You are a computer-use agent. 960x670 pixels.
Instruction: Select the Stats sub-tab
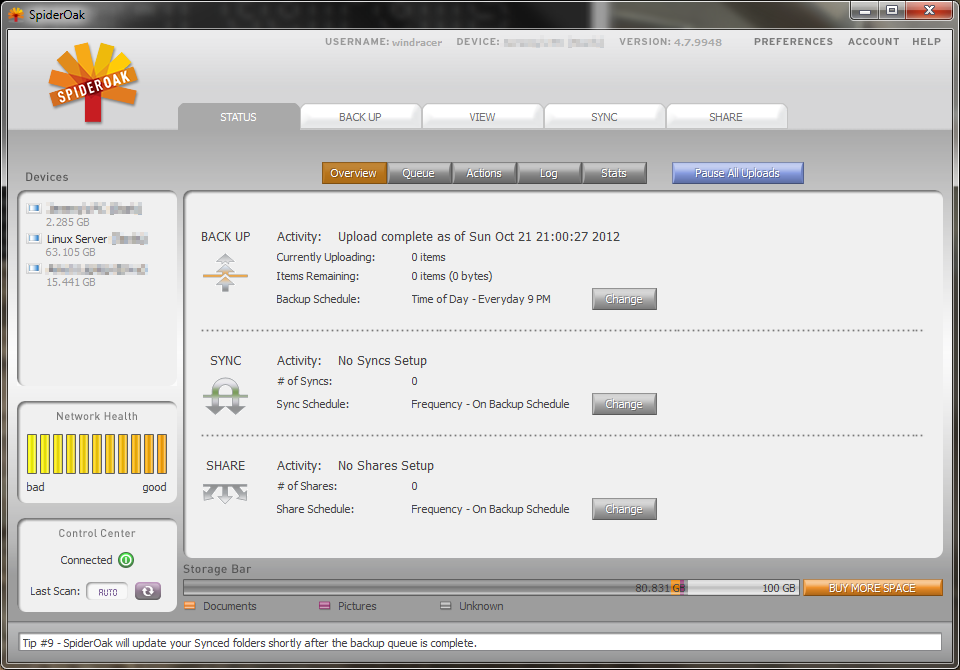click(614, 173)
